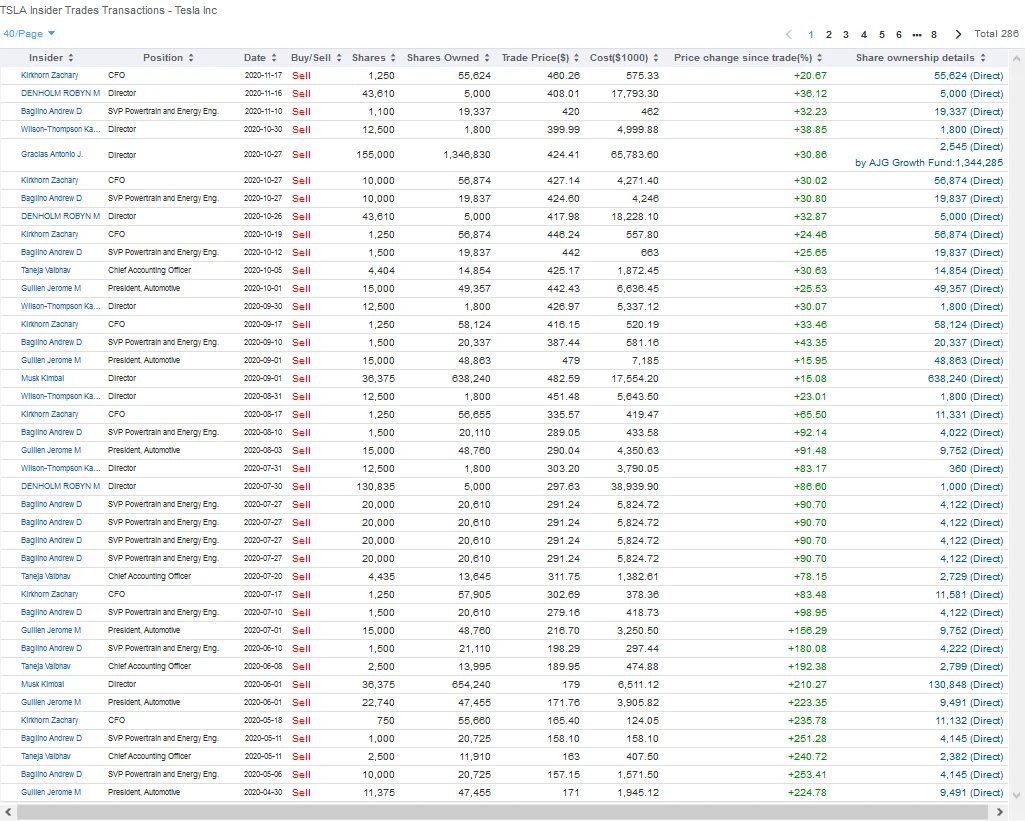This screenshot has height=821, width=1025.
Task: Click '55,624 (Direct)' ownership details
Action: click(968, 76)
